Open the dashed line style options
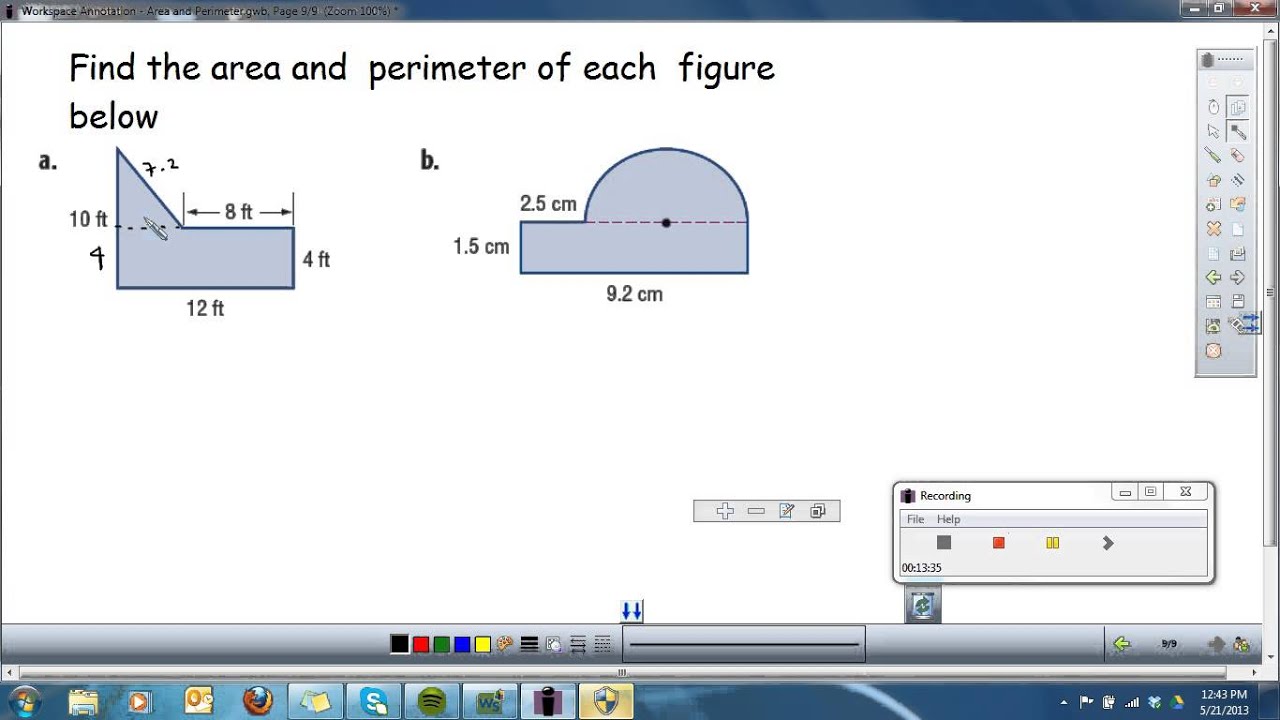The image size is (1280, 720). [x=602, y=644]
